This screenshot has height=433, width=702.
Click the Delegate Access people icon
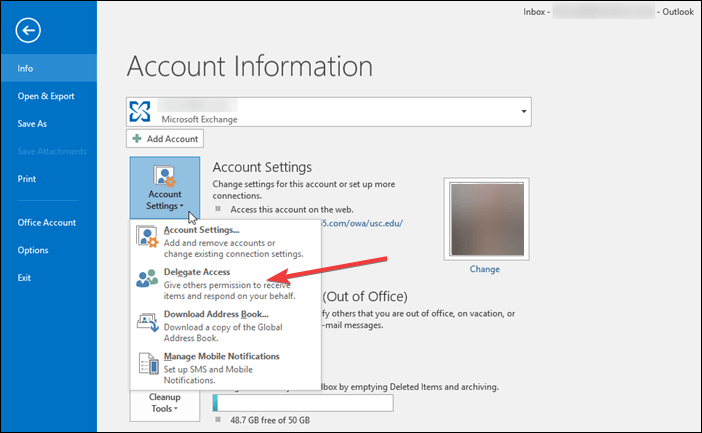(x=147, y=278)
